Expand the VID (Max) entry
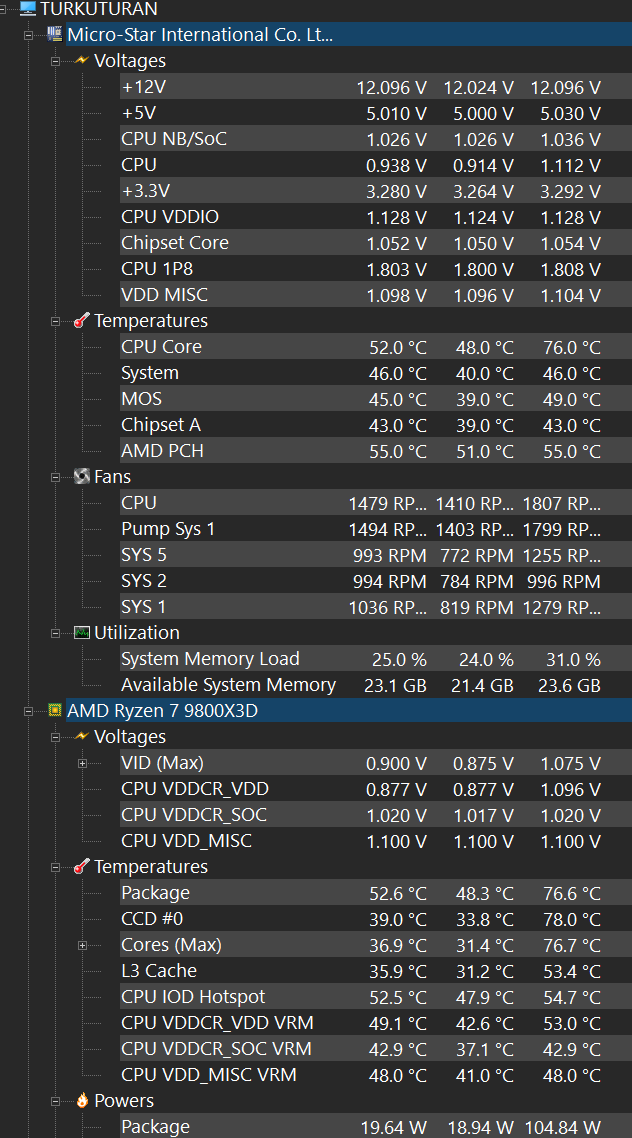 pyautogui.click(x=82, y=764)
